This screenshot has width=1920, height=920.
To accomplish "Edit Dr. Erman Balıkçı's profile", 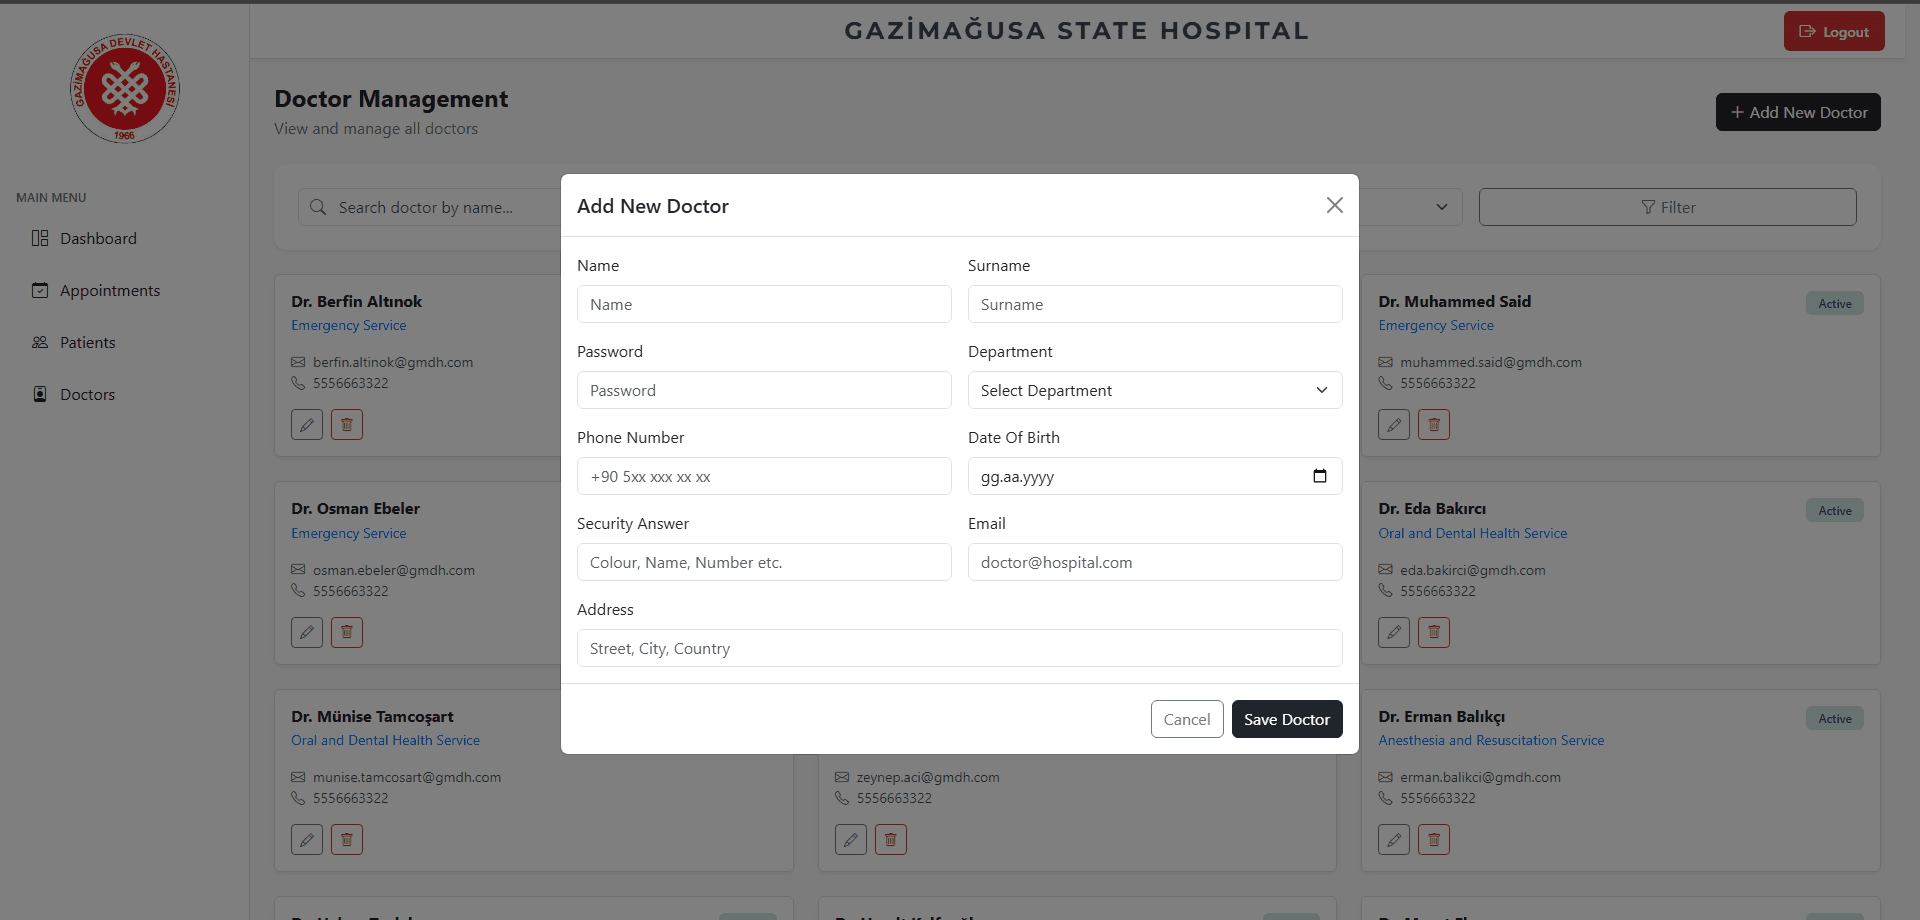I will 1394,840.
